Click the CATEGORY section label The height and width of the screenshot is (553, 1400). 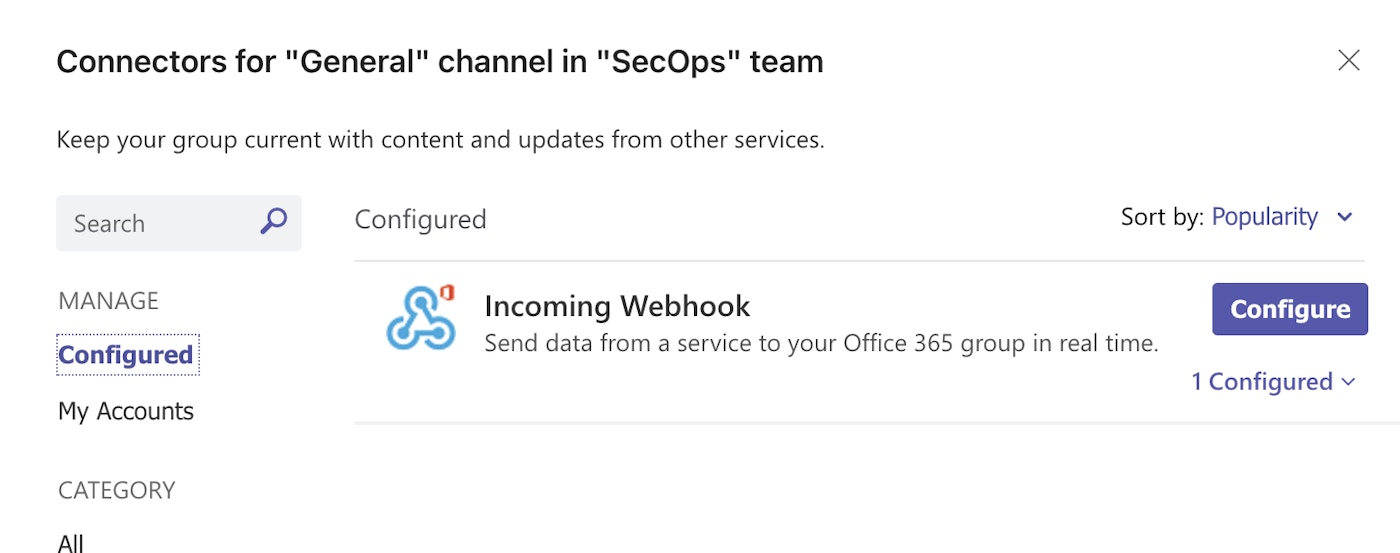coord(117,490)
